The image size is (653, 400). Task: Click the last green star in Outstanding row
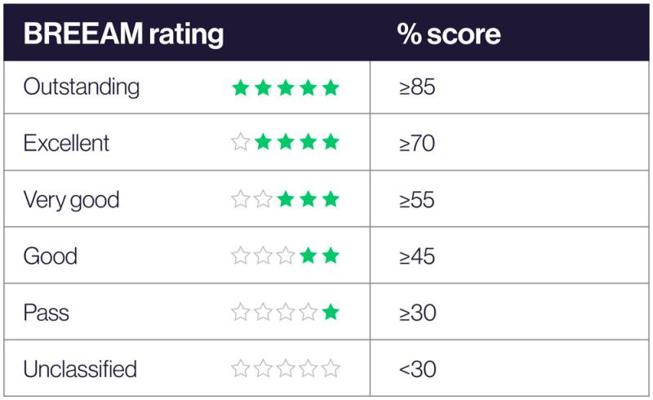click(331, 87)
